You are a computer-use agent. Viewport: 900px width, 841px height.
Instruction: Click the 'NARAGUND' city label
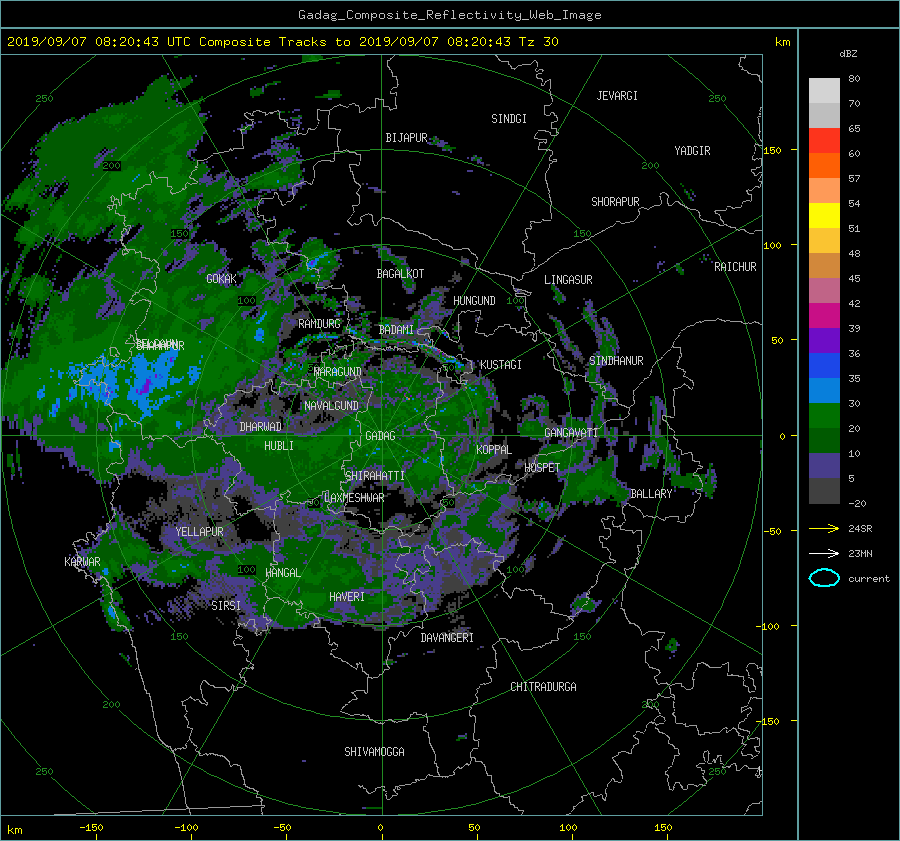tap(338, 372)
